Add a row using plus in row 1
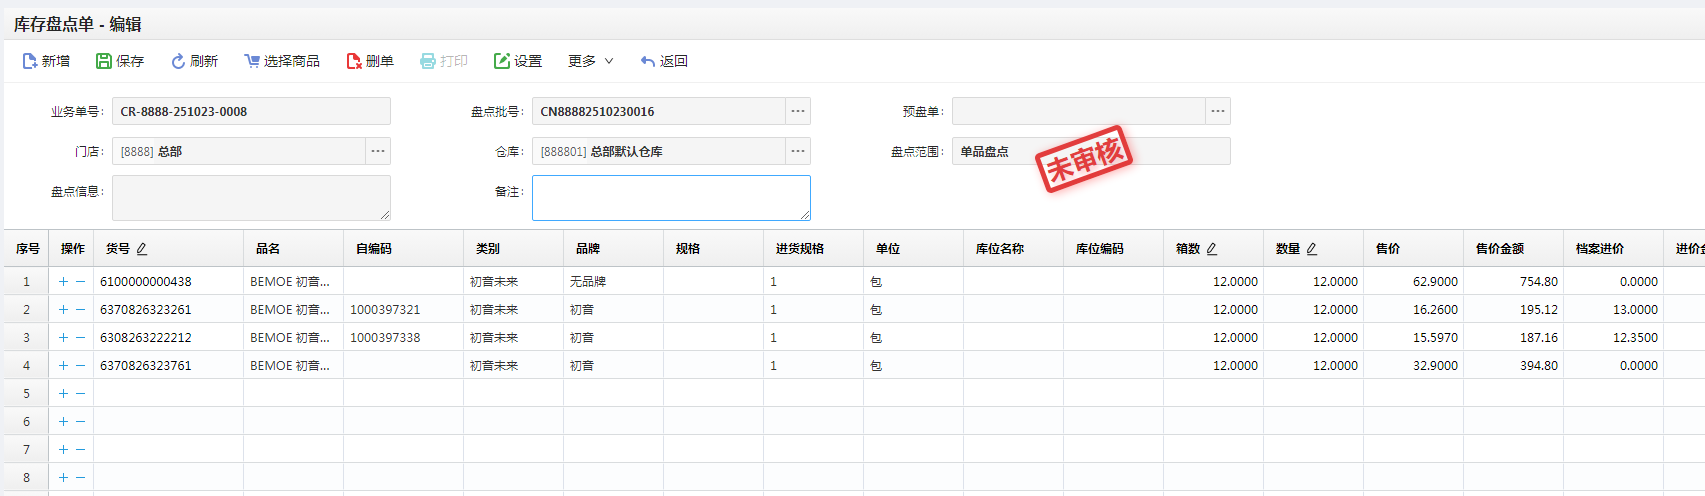This screenshot has width=1705, height=496. (63, 282)
